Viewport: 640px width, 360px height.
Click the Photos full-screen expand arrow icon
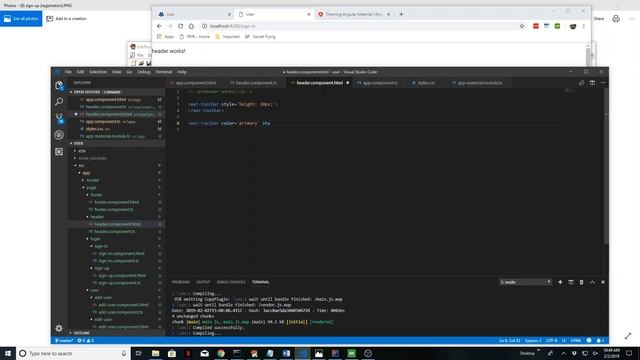(628, 336)
